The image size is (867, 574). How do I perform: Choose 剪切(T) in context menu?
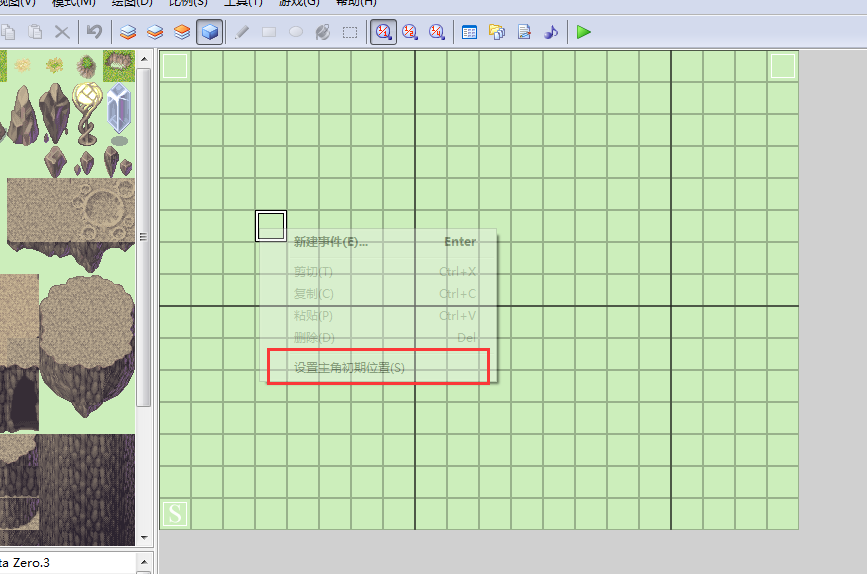click(378, 272)
